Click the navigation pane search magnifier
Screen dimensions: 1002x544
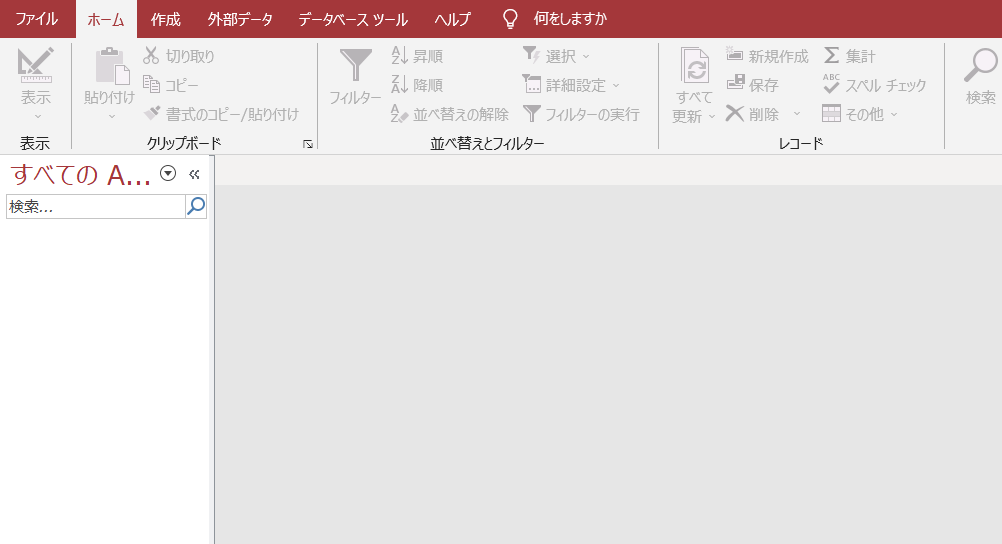pos(196,206)
